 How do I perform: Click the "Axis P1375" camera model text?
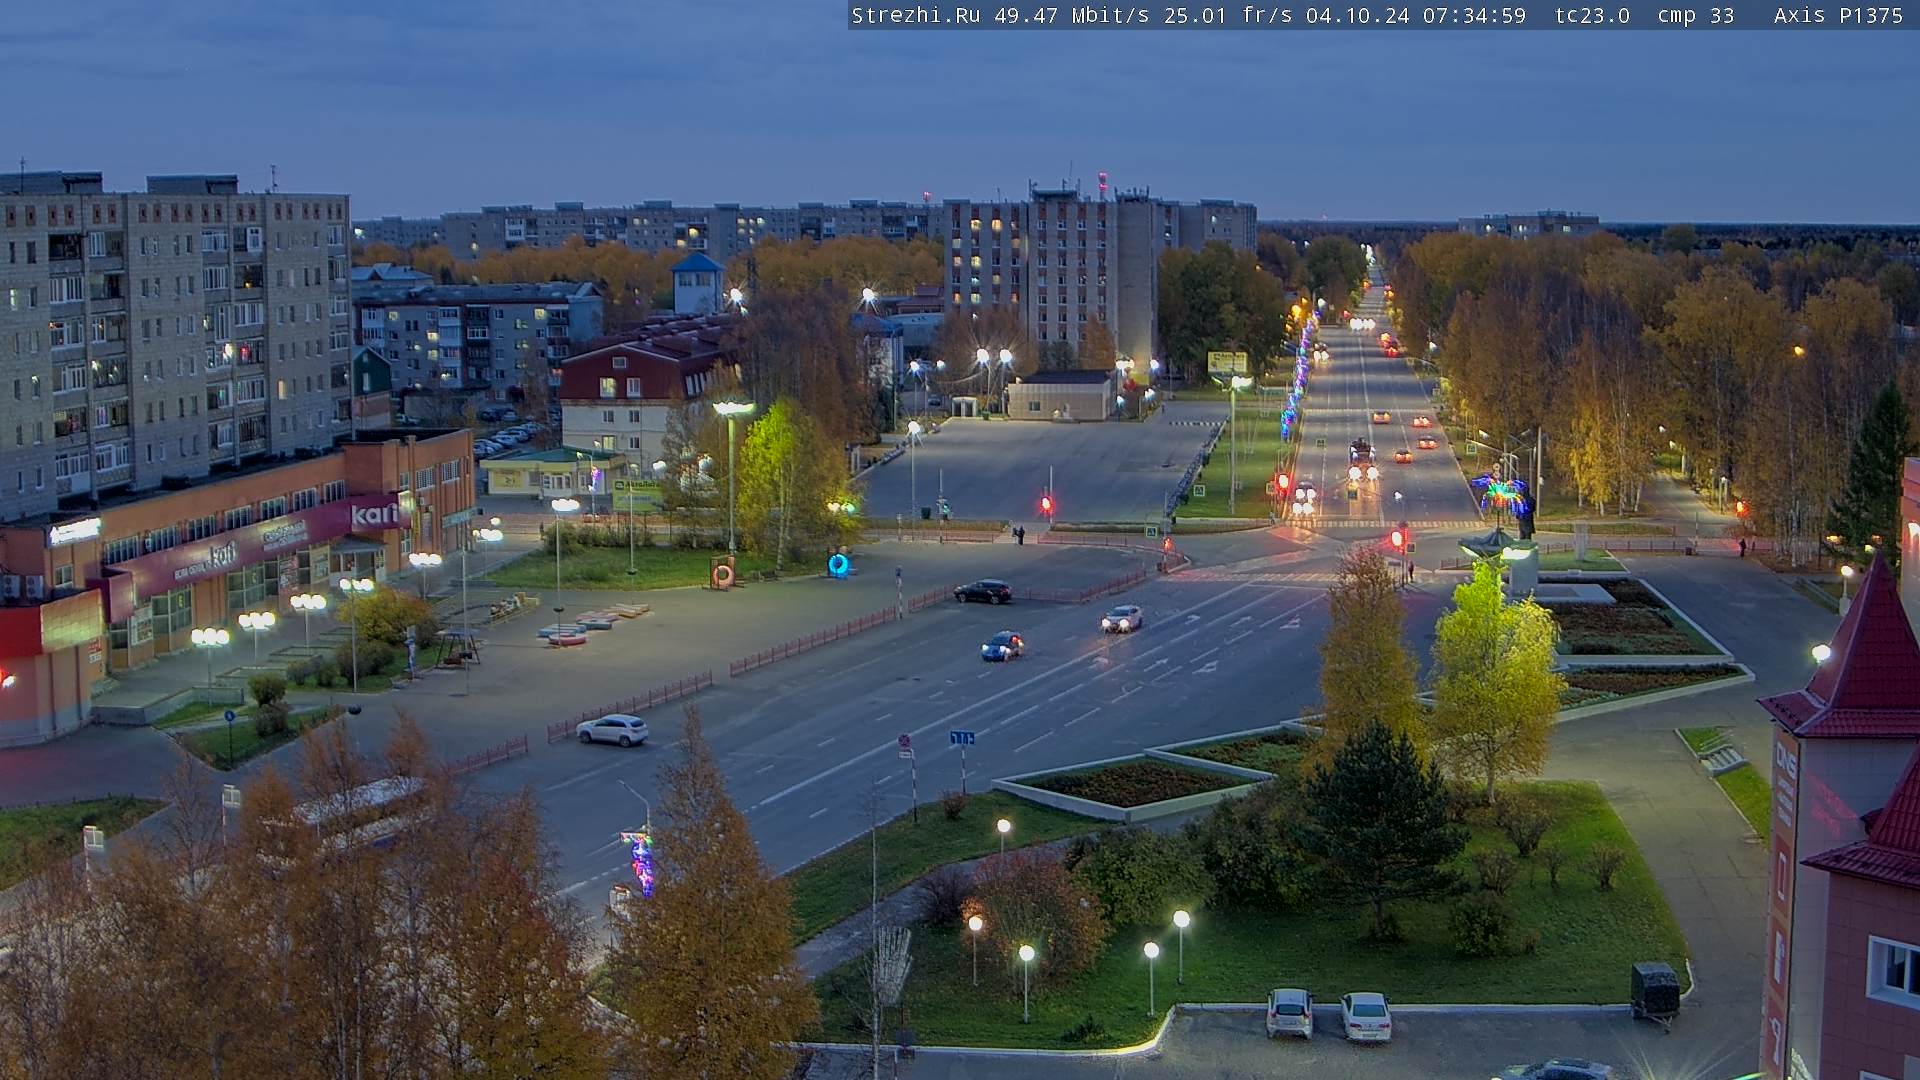click(x=1838, y=16)
